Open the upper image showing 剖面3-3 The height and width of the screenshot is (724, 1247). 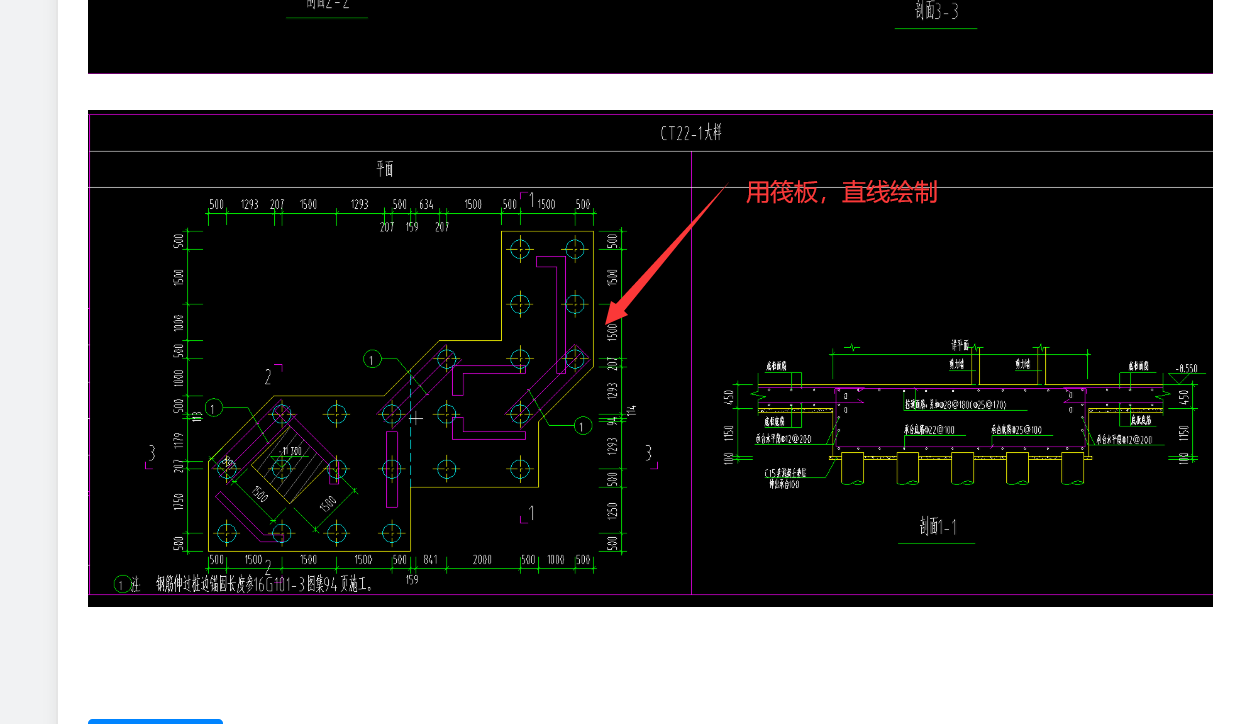pos(650,37)
